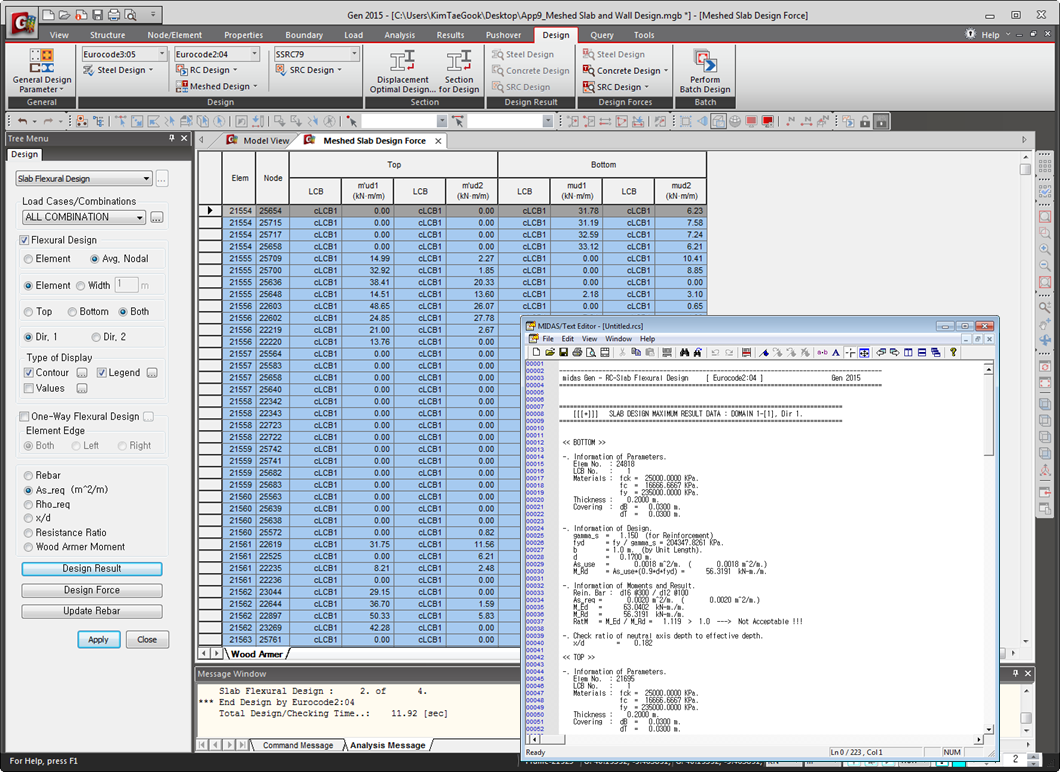This screenshot has height=772, width=1060.
Task: Click Save icon in quick access toolbar
Action: [97, 14]
